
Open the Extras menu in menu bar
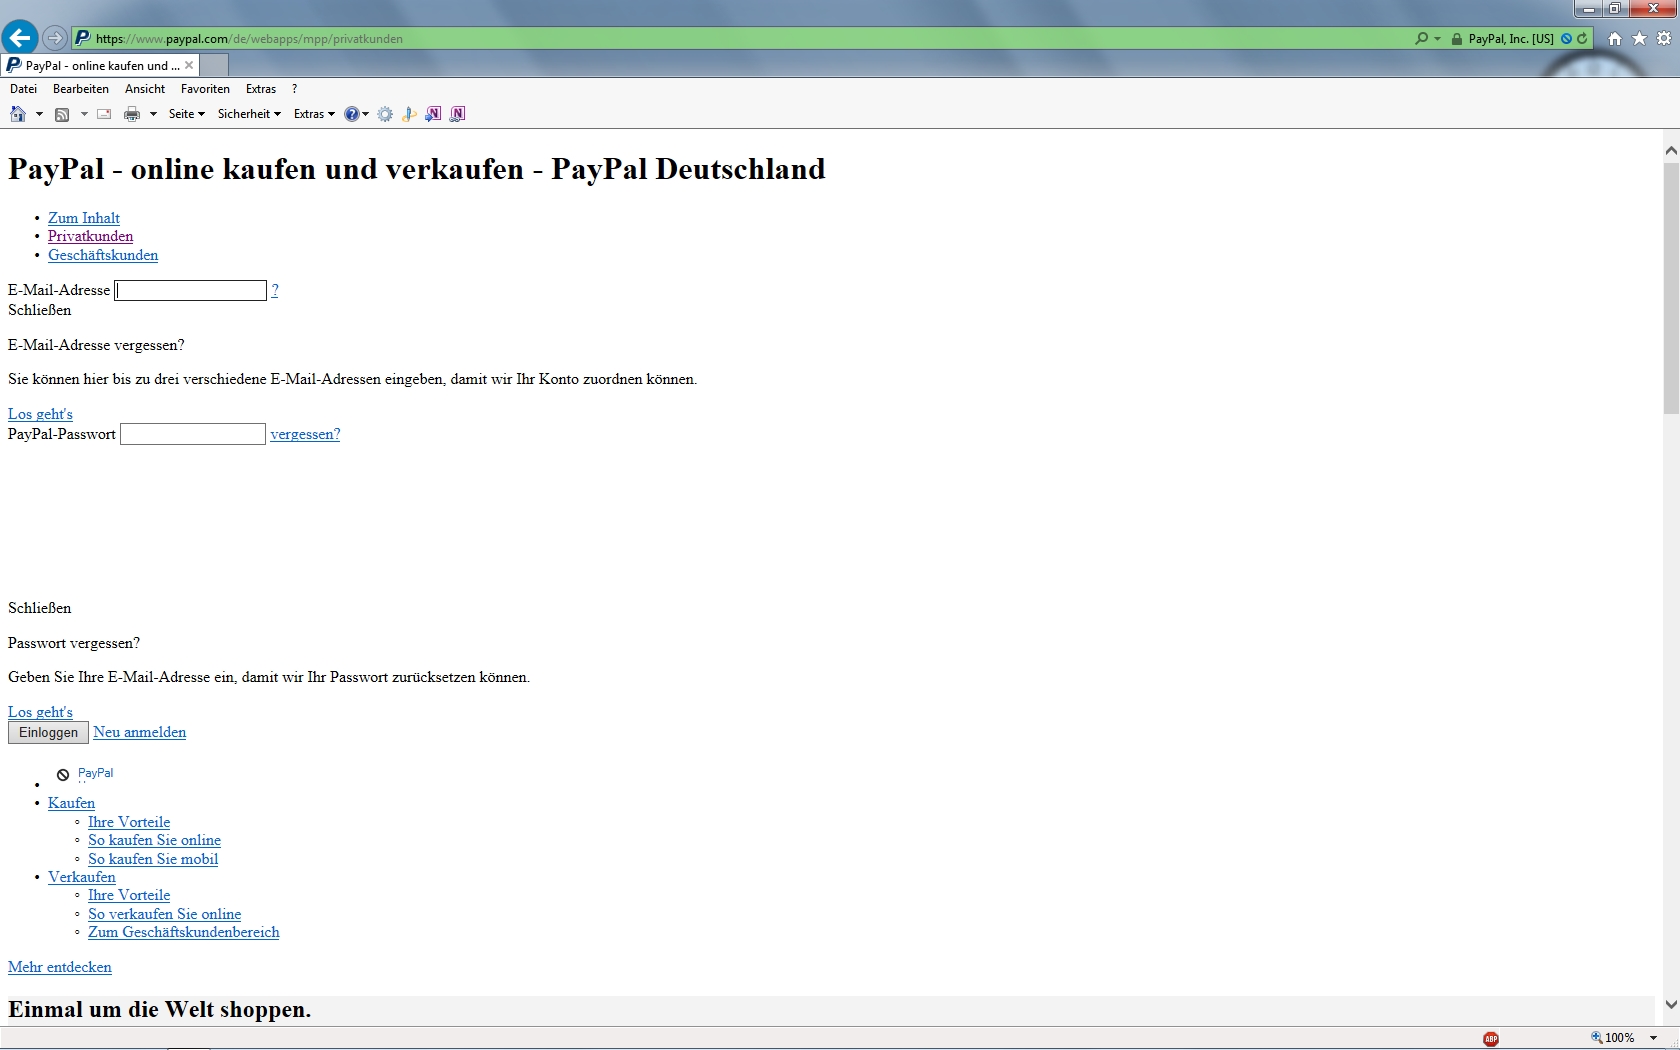point(261,89)
